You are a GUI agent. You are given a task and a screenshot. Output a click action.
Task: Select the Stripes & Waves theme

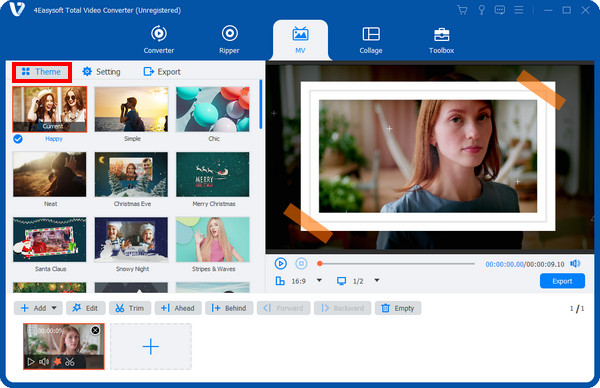click(213, 240)
